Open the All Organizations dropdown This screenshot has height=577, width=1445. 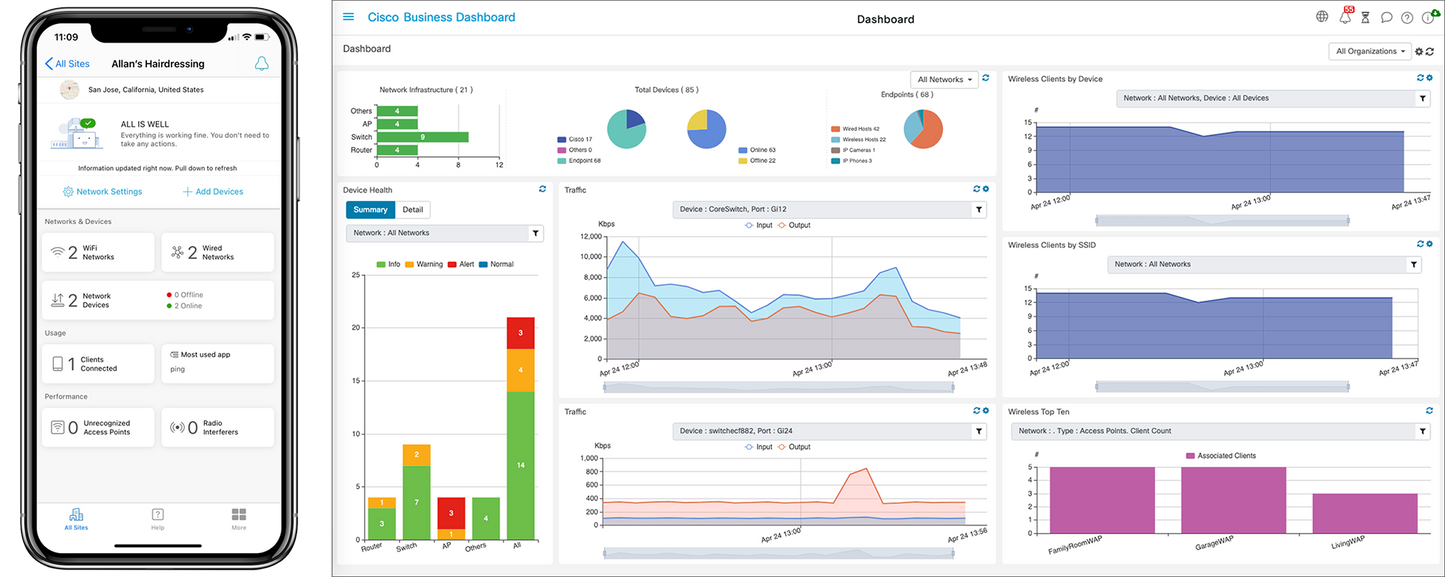(1369, 51)
